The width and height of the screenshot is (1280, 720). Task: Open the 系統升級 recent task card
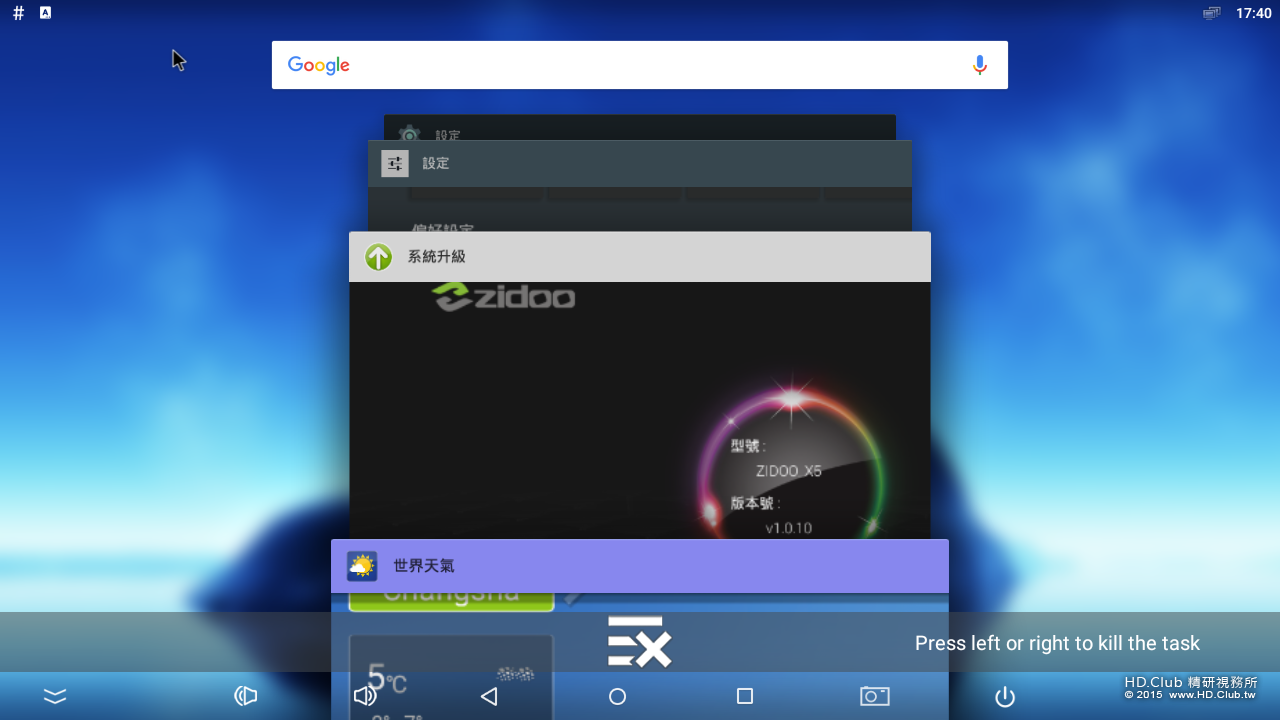click(640, 385)
